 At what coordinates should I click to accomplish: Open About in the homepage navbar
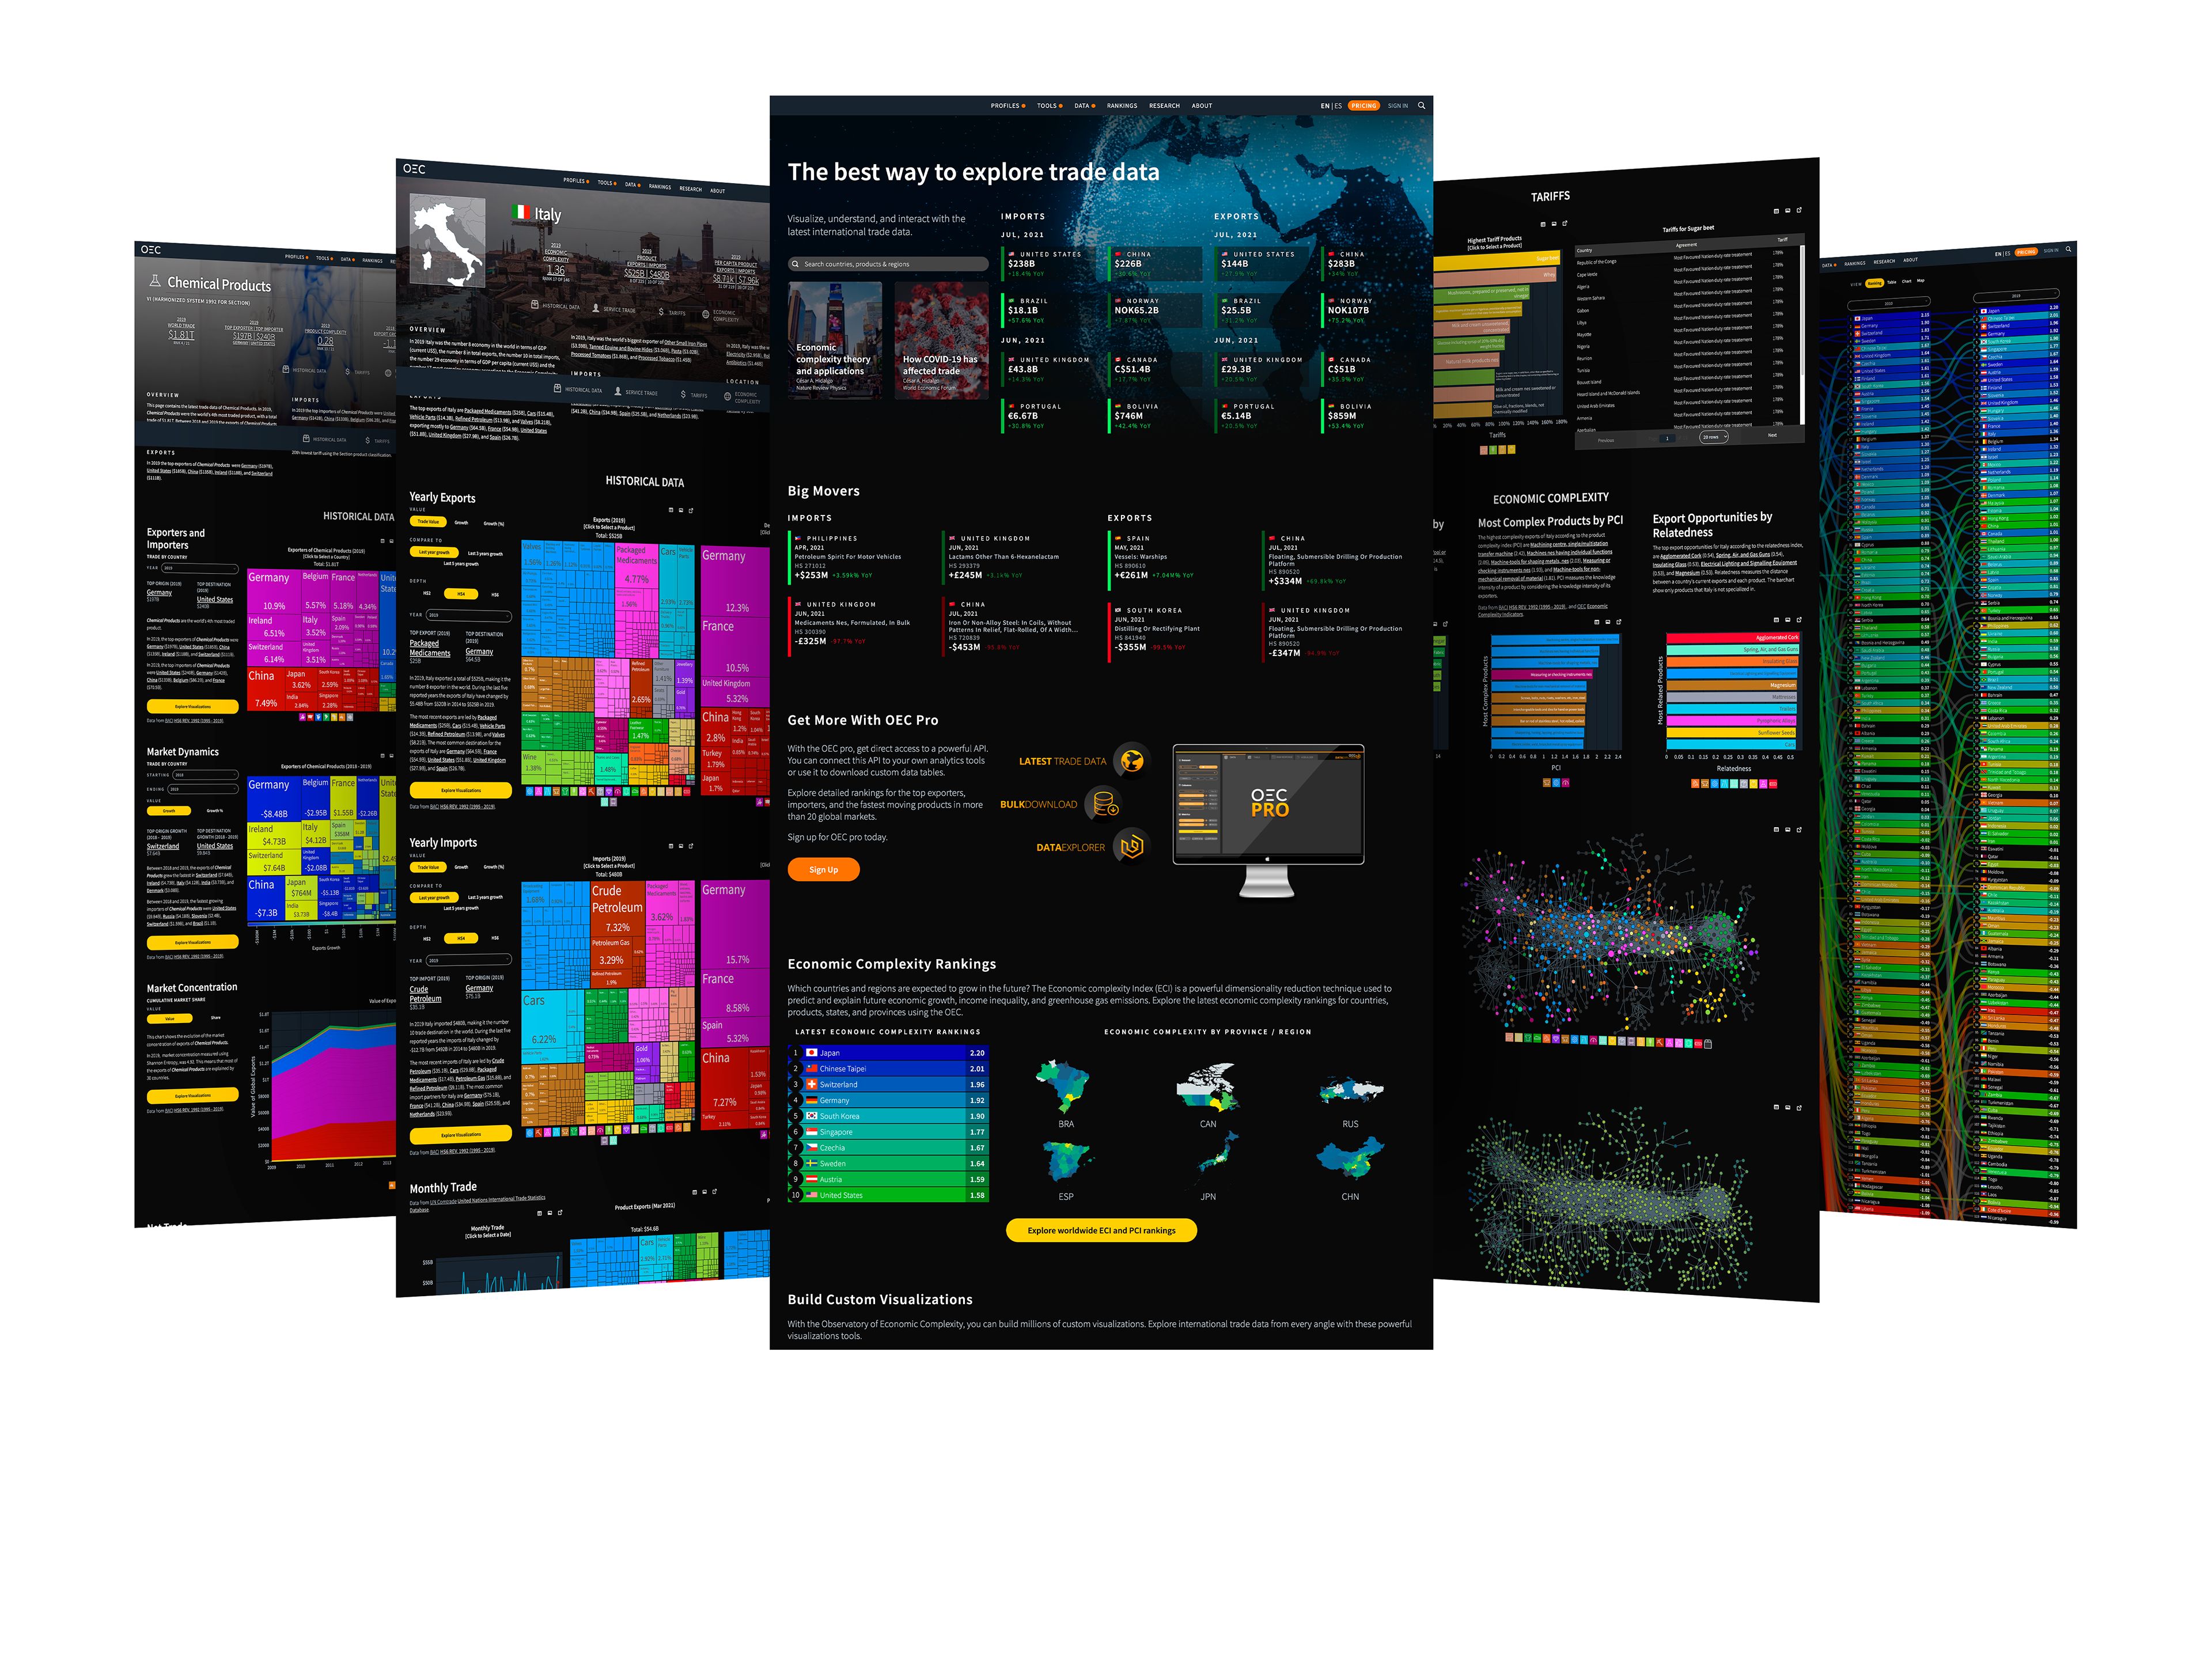[1202, 106]
